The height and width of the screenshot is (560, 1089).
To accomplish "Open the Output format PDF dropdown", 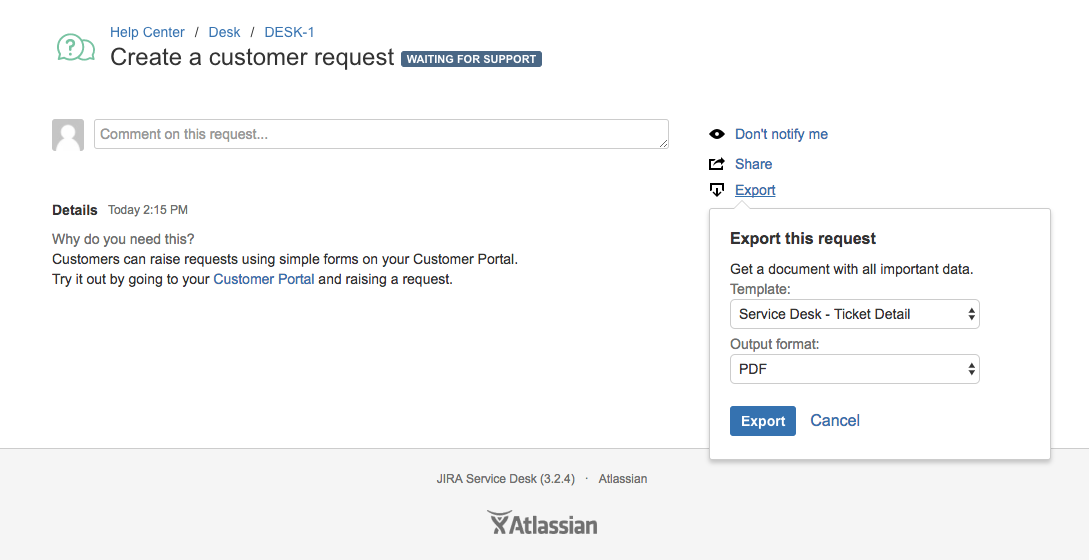I will click(x=854, y=369).
